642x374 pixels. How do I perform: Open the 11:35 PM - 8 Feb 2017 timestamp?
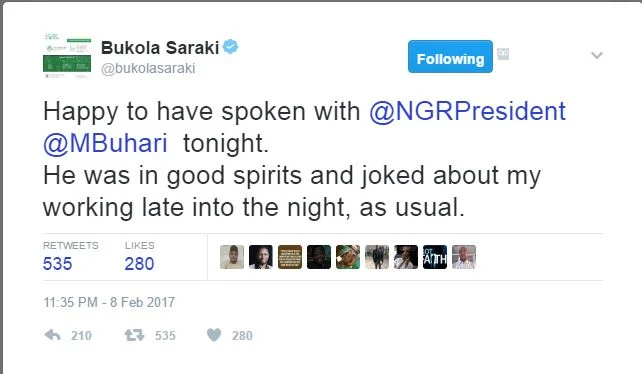(109, 302)
